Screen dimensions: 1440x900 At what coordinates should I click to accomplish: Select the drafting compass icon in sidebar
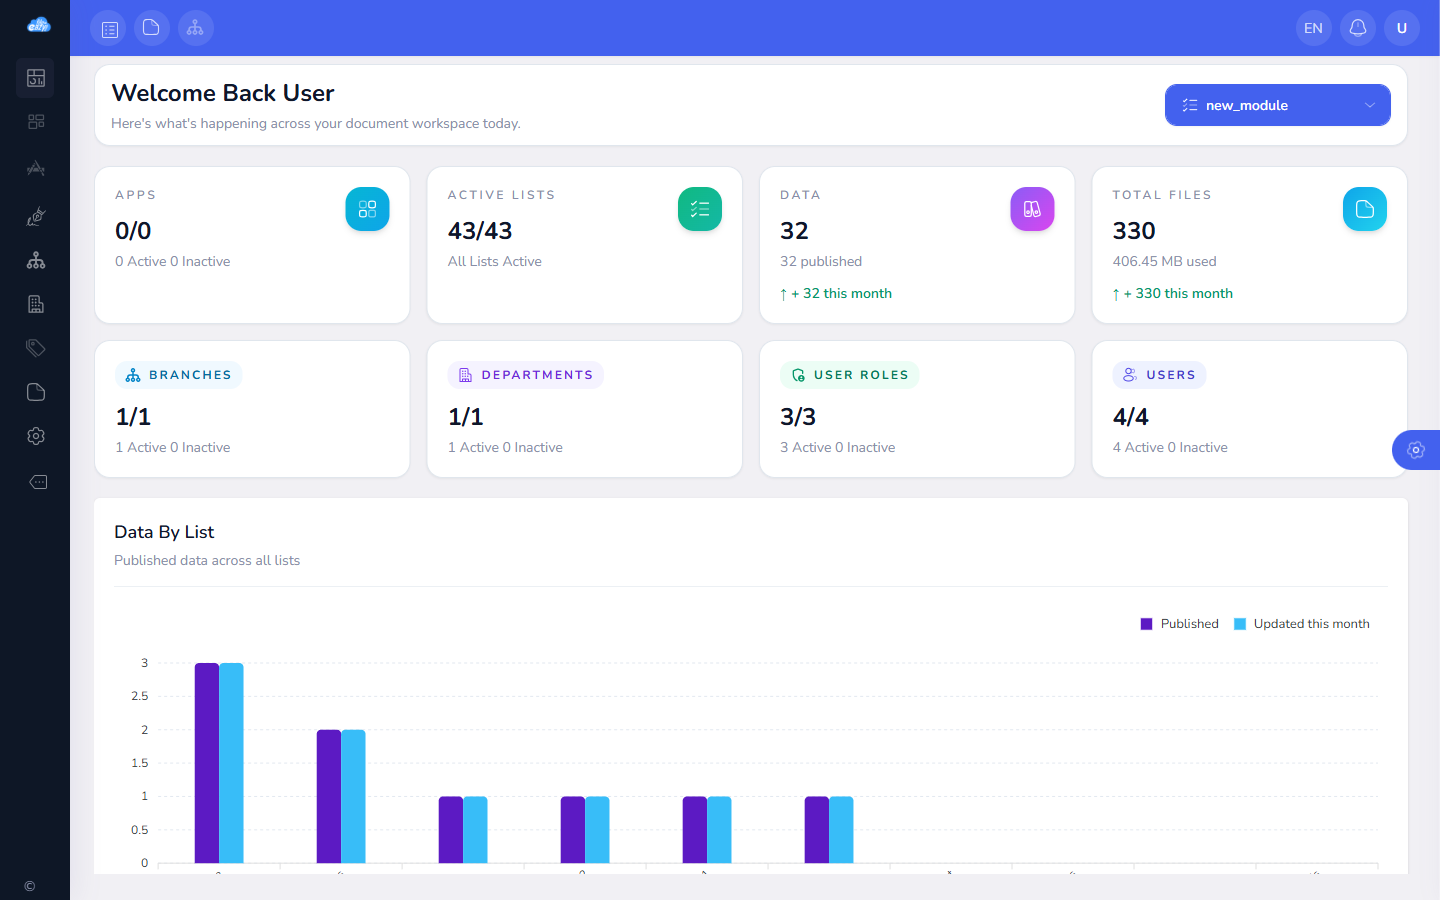(36, 168)
